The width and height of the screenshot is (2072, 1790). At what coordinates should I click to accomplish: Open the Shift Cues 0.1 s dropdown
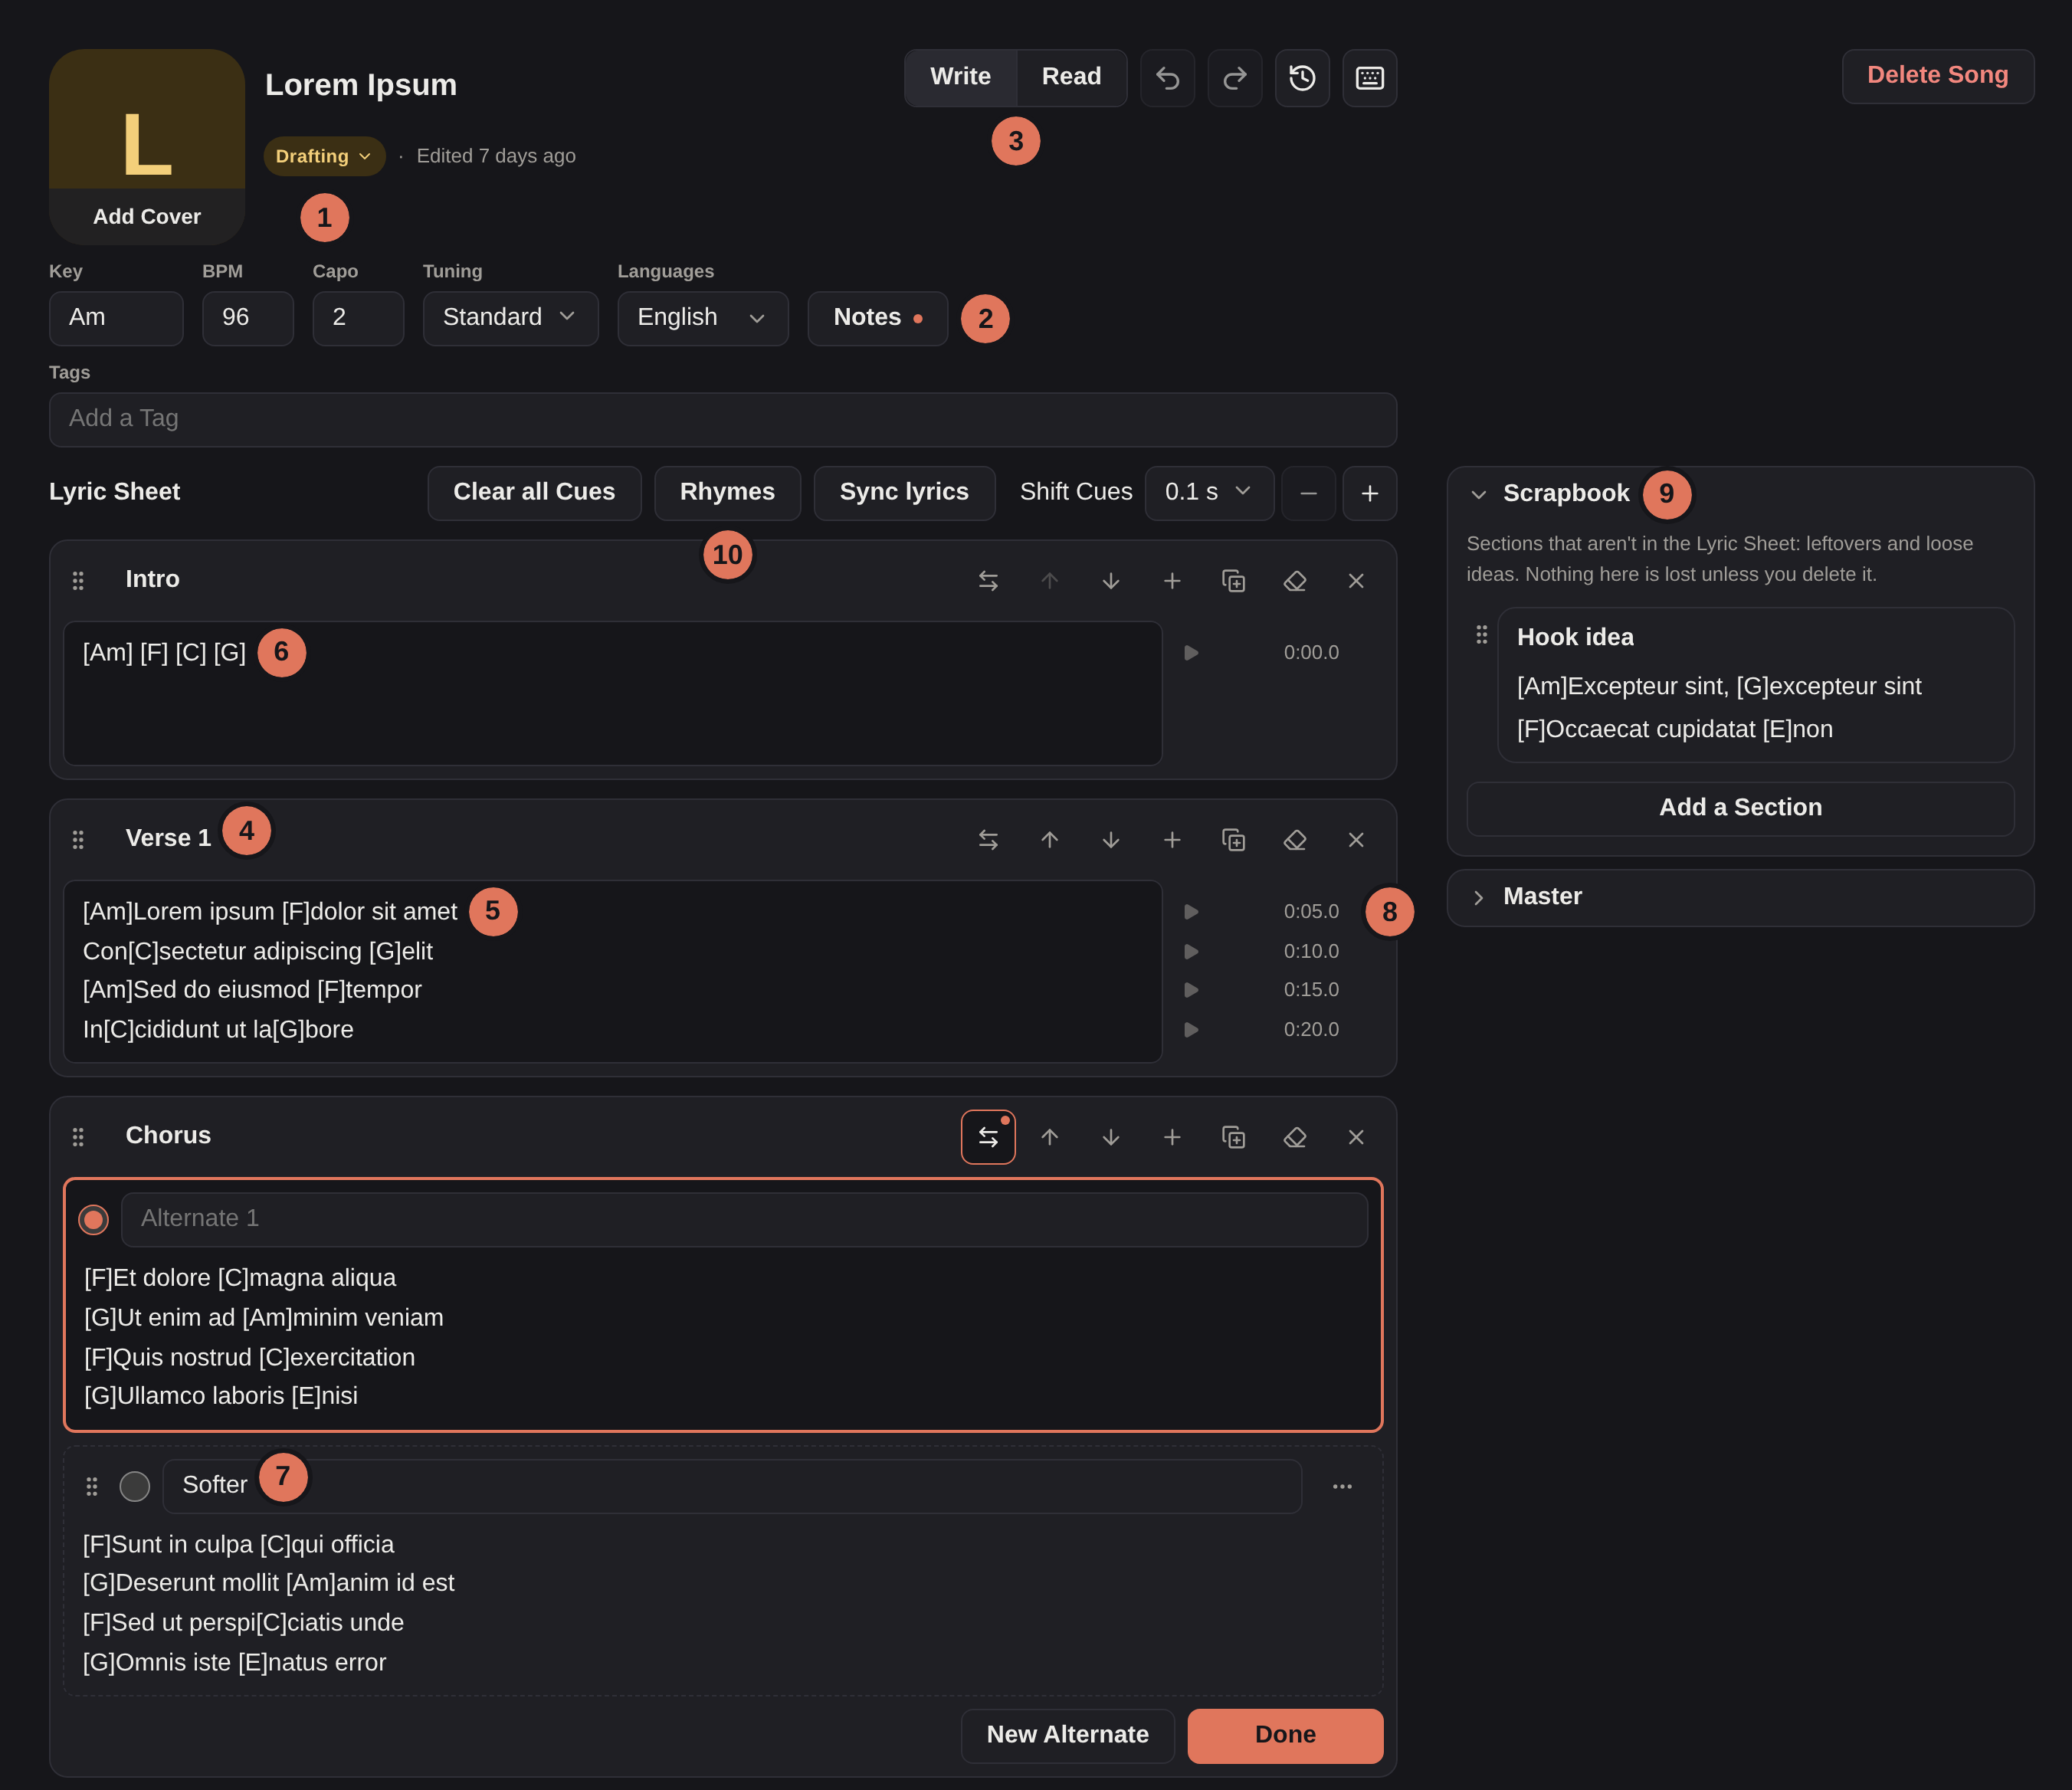click(x=1209, y=492)
